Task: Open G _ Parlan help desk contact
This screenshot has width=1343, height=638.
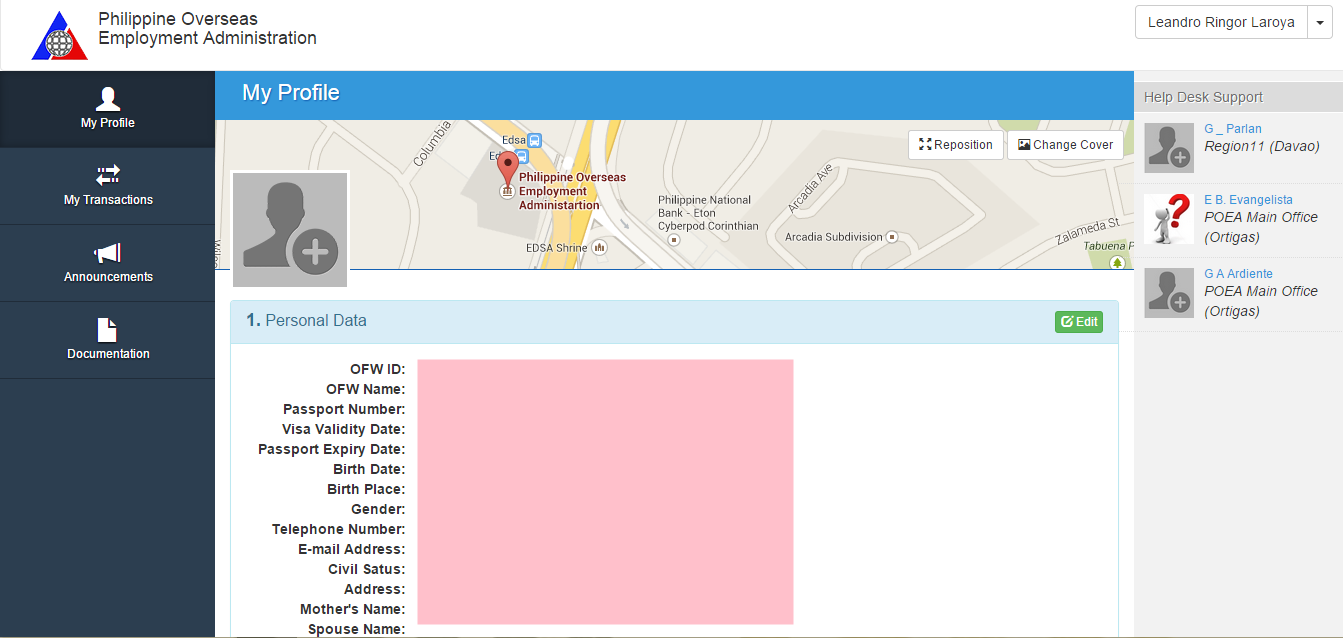Action: (x=1232, y=129)
